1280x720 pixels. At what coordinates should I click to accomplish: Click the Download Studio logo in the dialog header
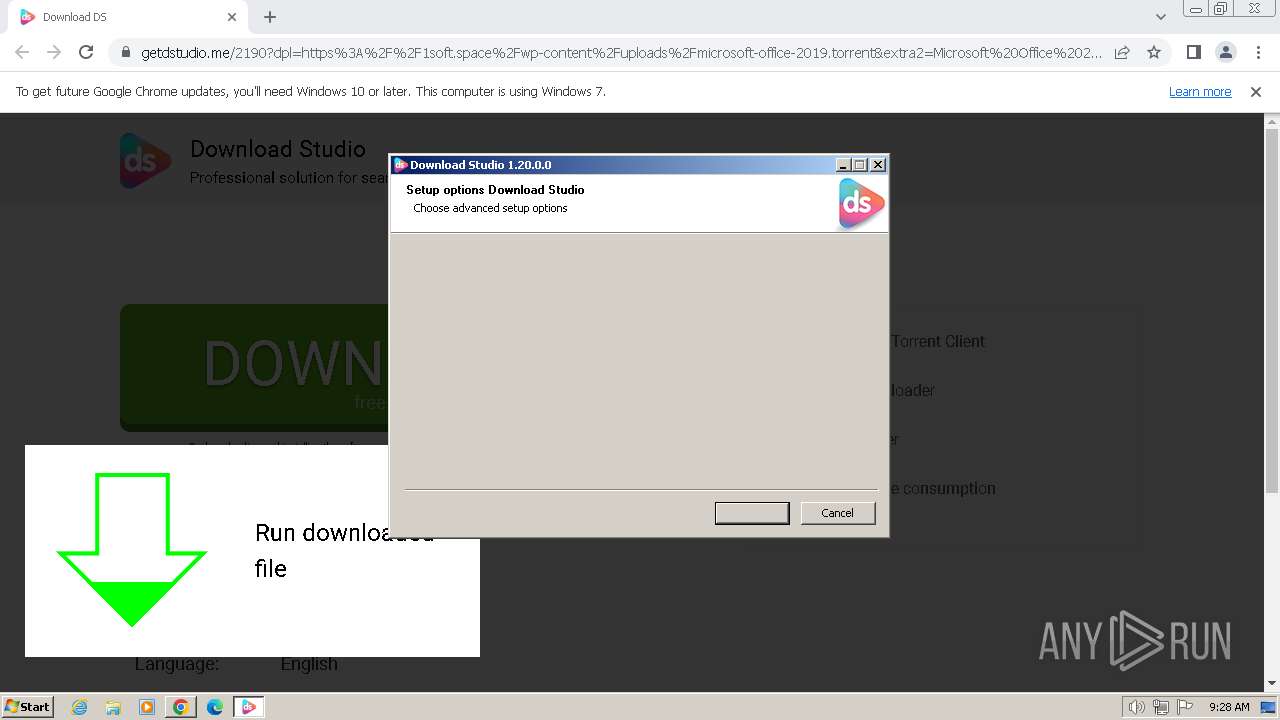860,204
